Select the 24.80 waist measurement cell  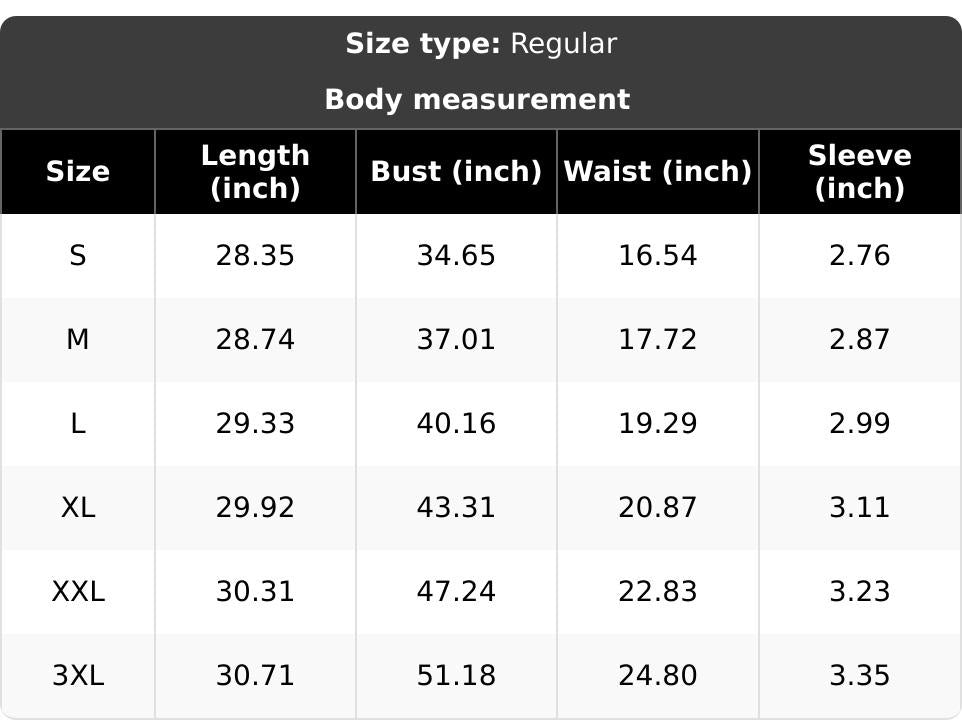(x=658, y=675)
